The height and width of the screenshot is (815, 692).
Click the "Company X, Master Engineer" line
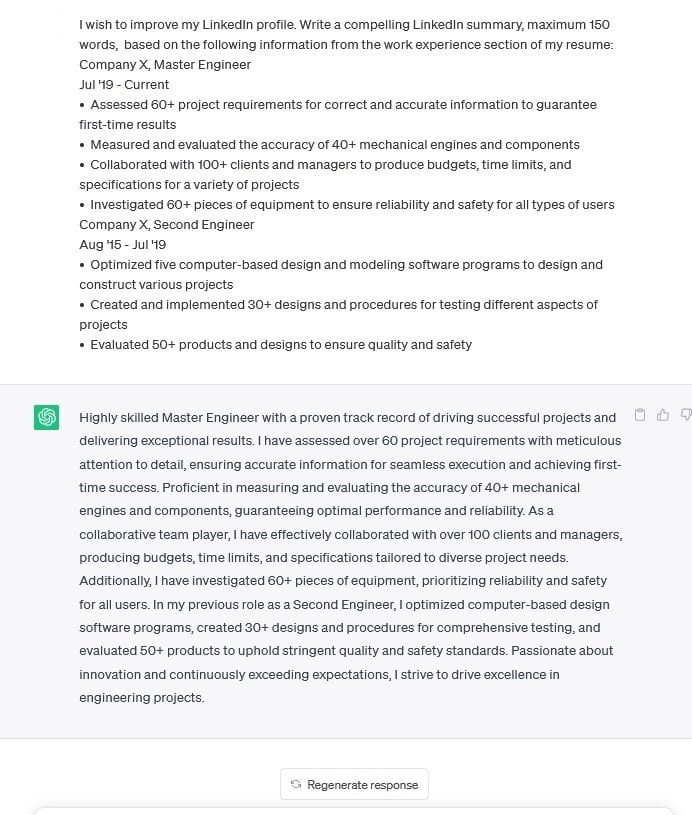click(165, 65)
